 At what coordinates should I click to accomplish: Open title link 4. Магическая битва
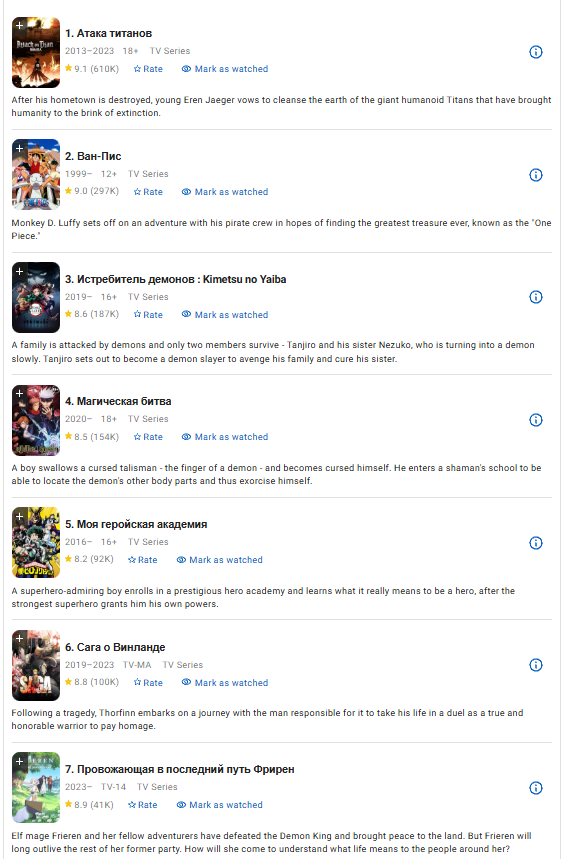(x=118, y=401)
